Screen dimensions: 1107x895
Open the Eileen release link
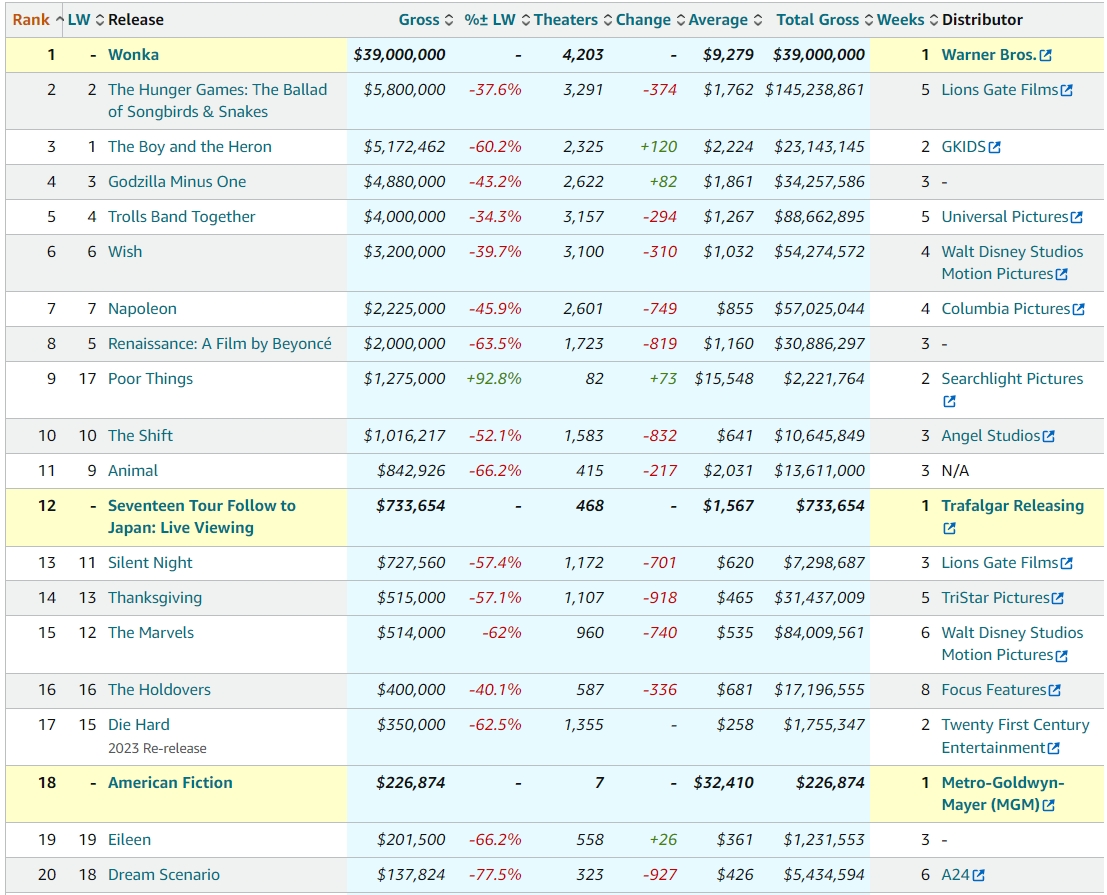tap(129, 840)
